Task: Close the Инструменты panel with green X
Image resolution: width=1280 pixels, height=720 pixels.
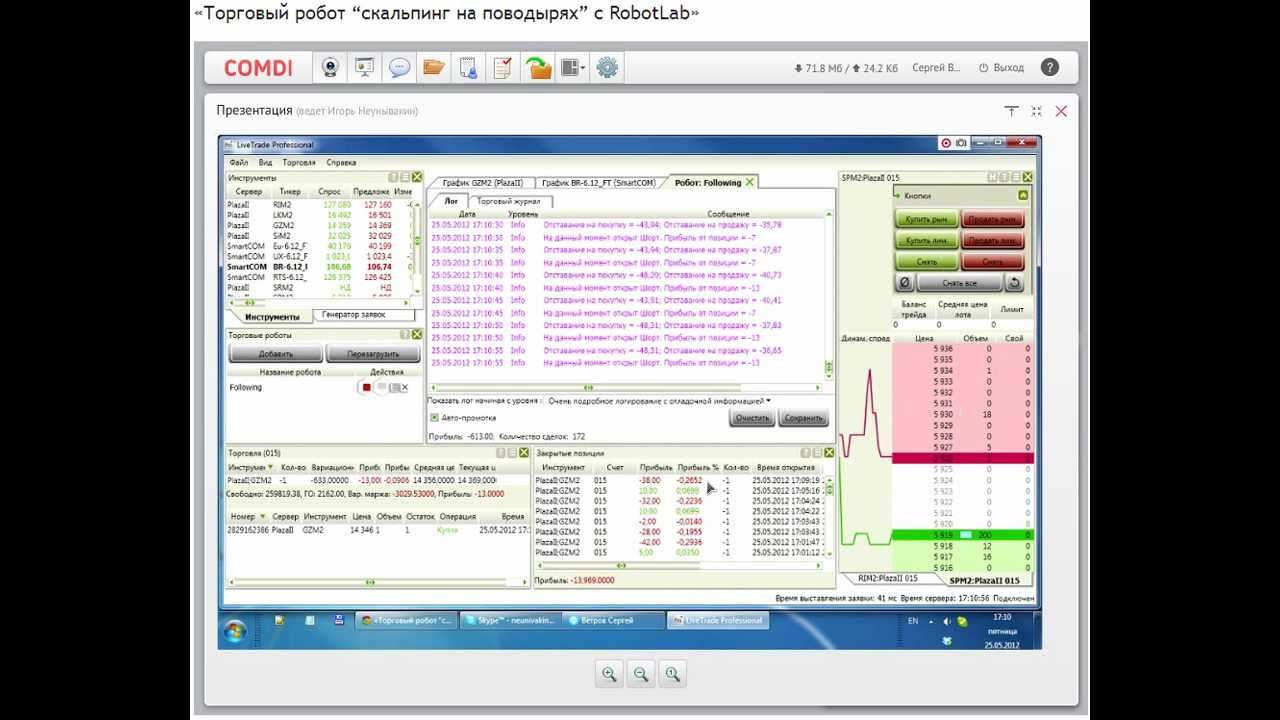Action: click(x=416, y=177)
